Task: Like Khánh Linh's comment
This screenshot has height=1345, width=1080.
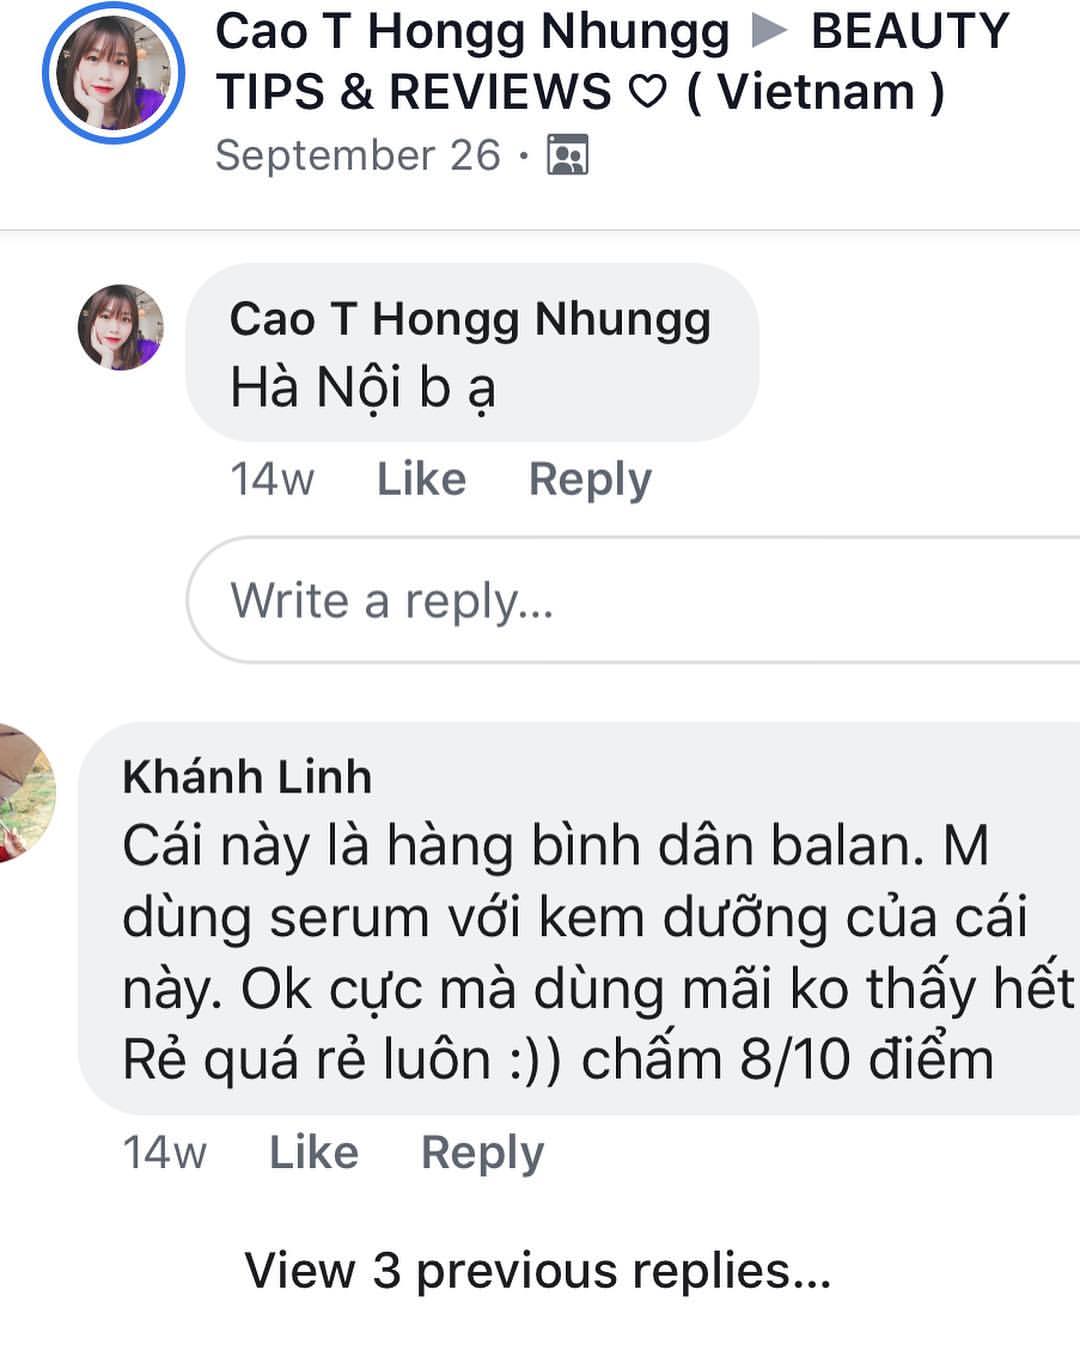Action: coord(313,1152)
